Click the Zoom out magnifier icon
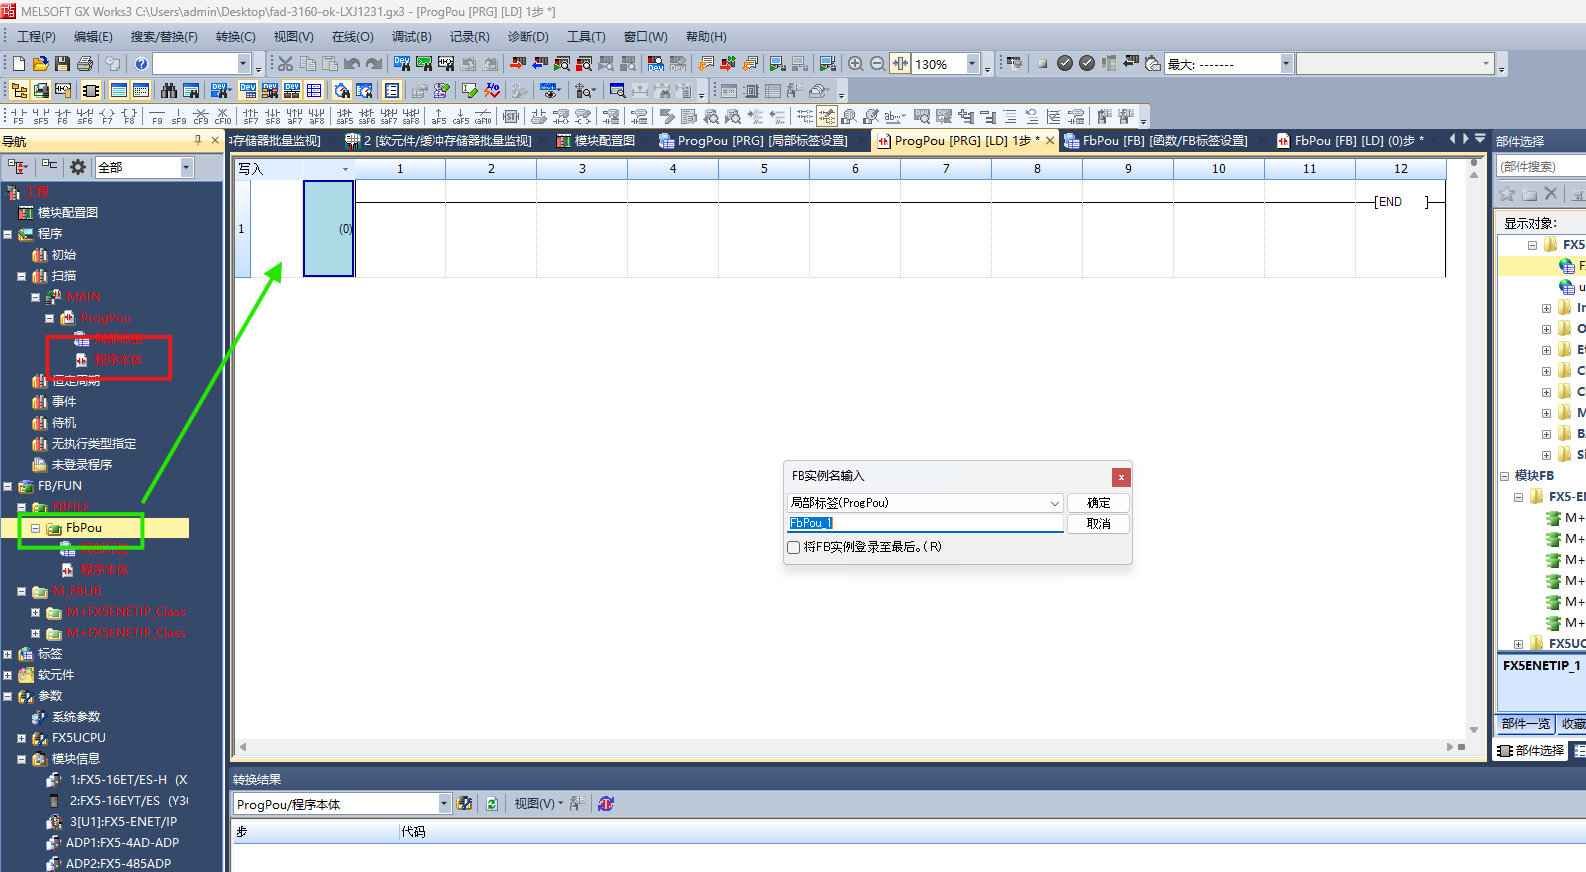Screen dimensions: 1586x872 click(x=878, y=64)
